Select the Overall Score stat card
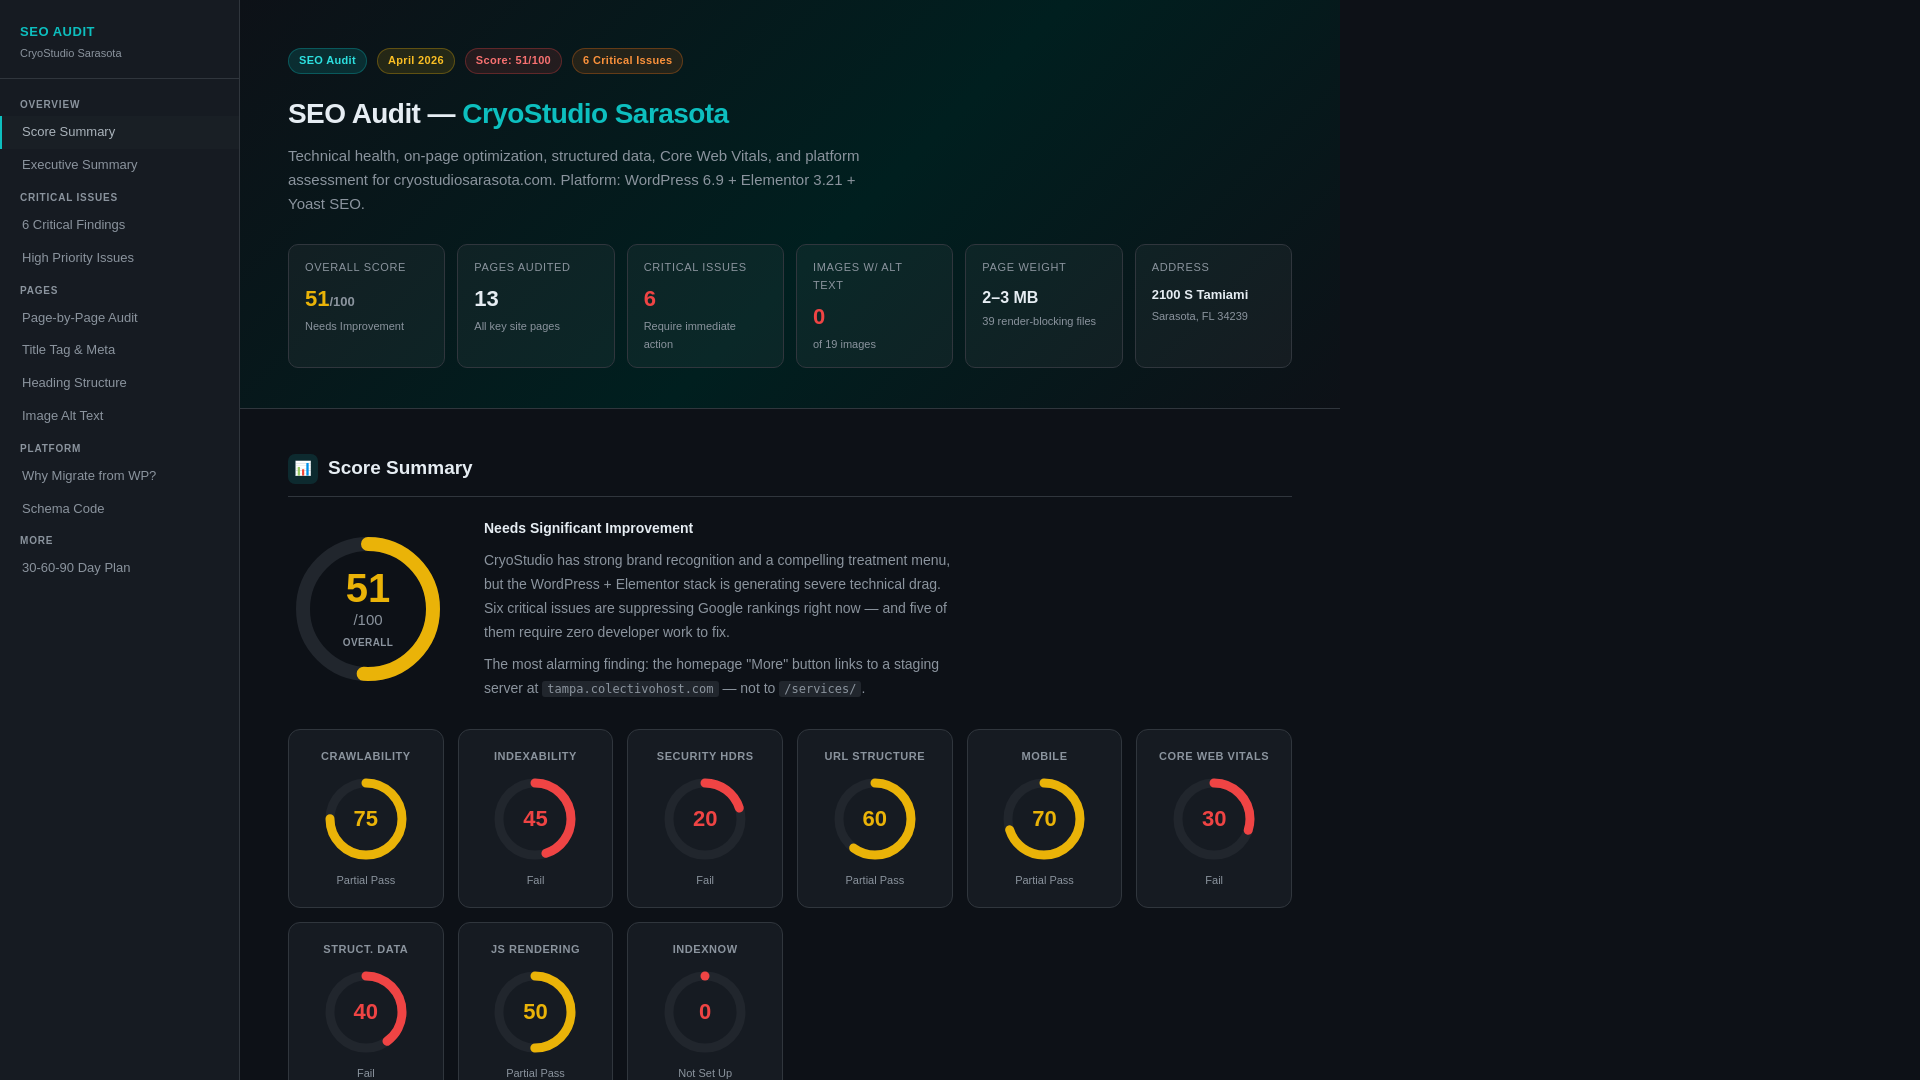 pyautogui.click(x=366, y=306)
